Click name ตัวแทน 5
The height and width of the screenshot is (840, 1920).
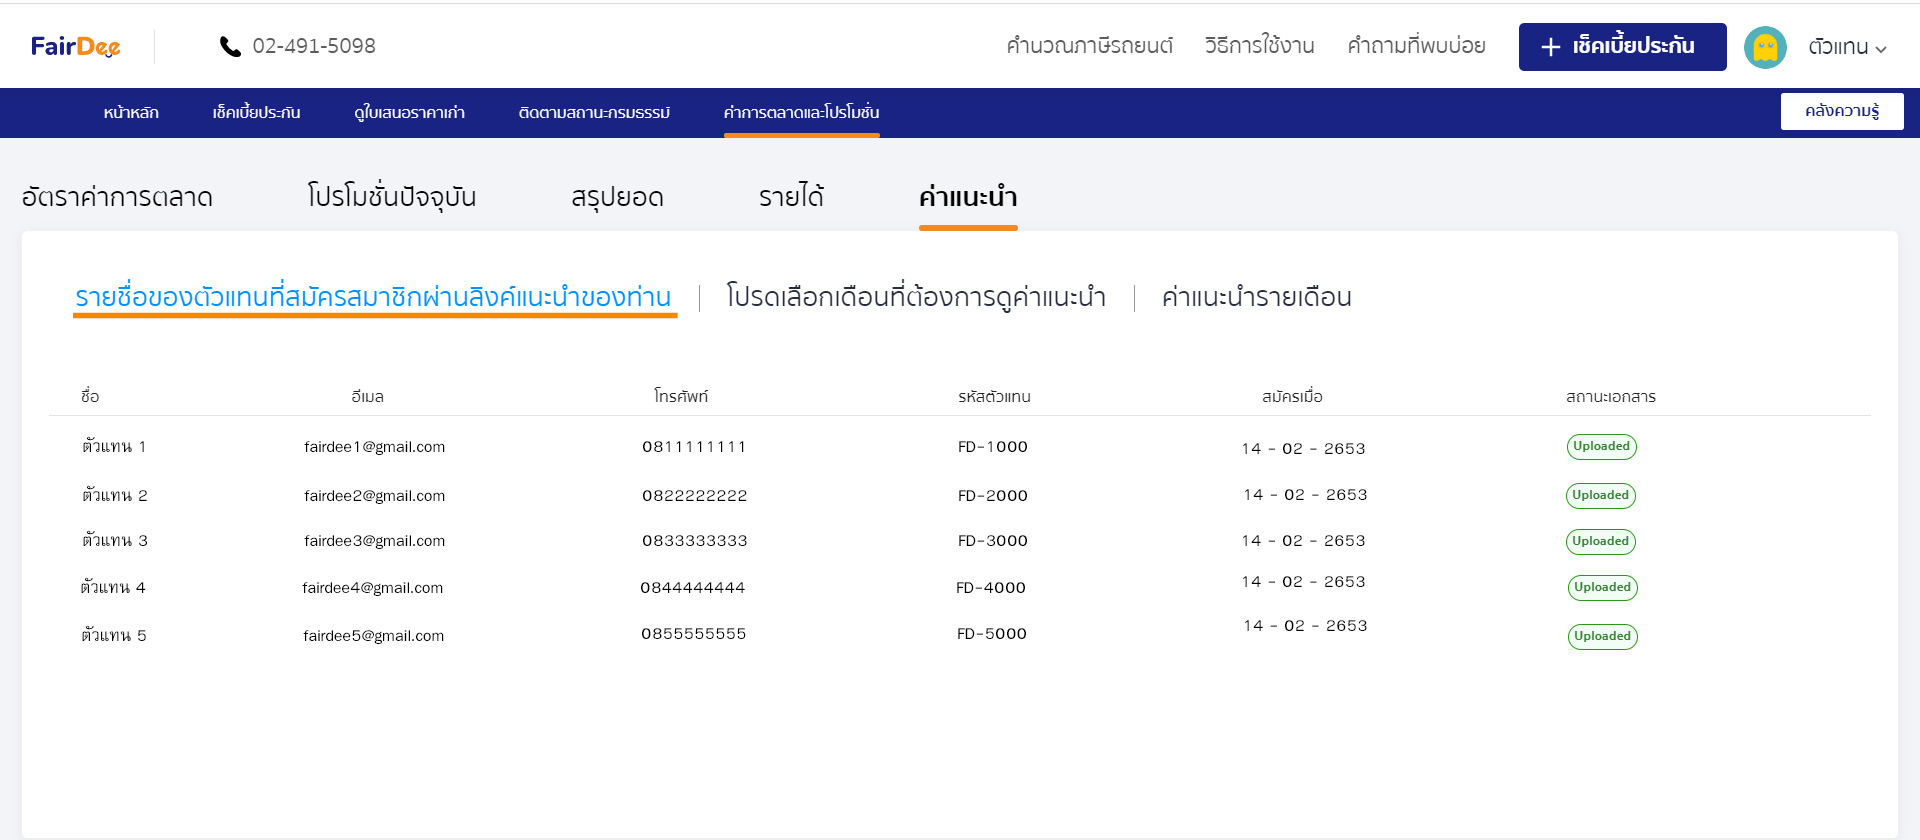point(113,636)
